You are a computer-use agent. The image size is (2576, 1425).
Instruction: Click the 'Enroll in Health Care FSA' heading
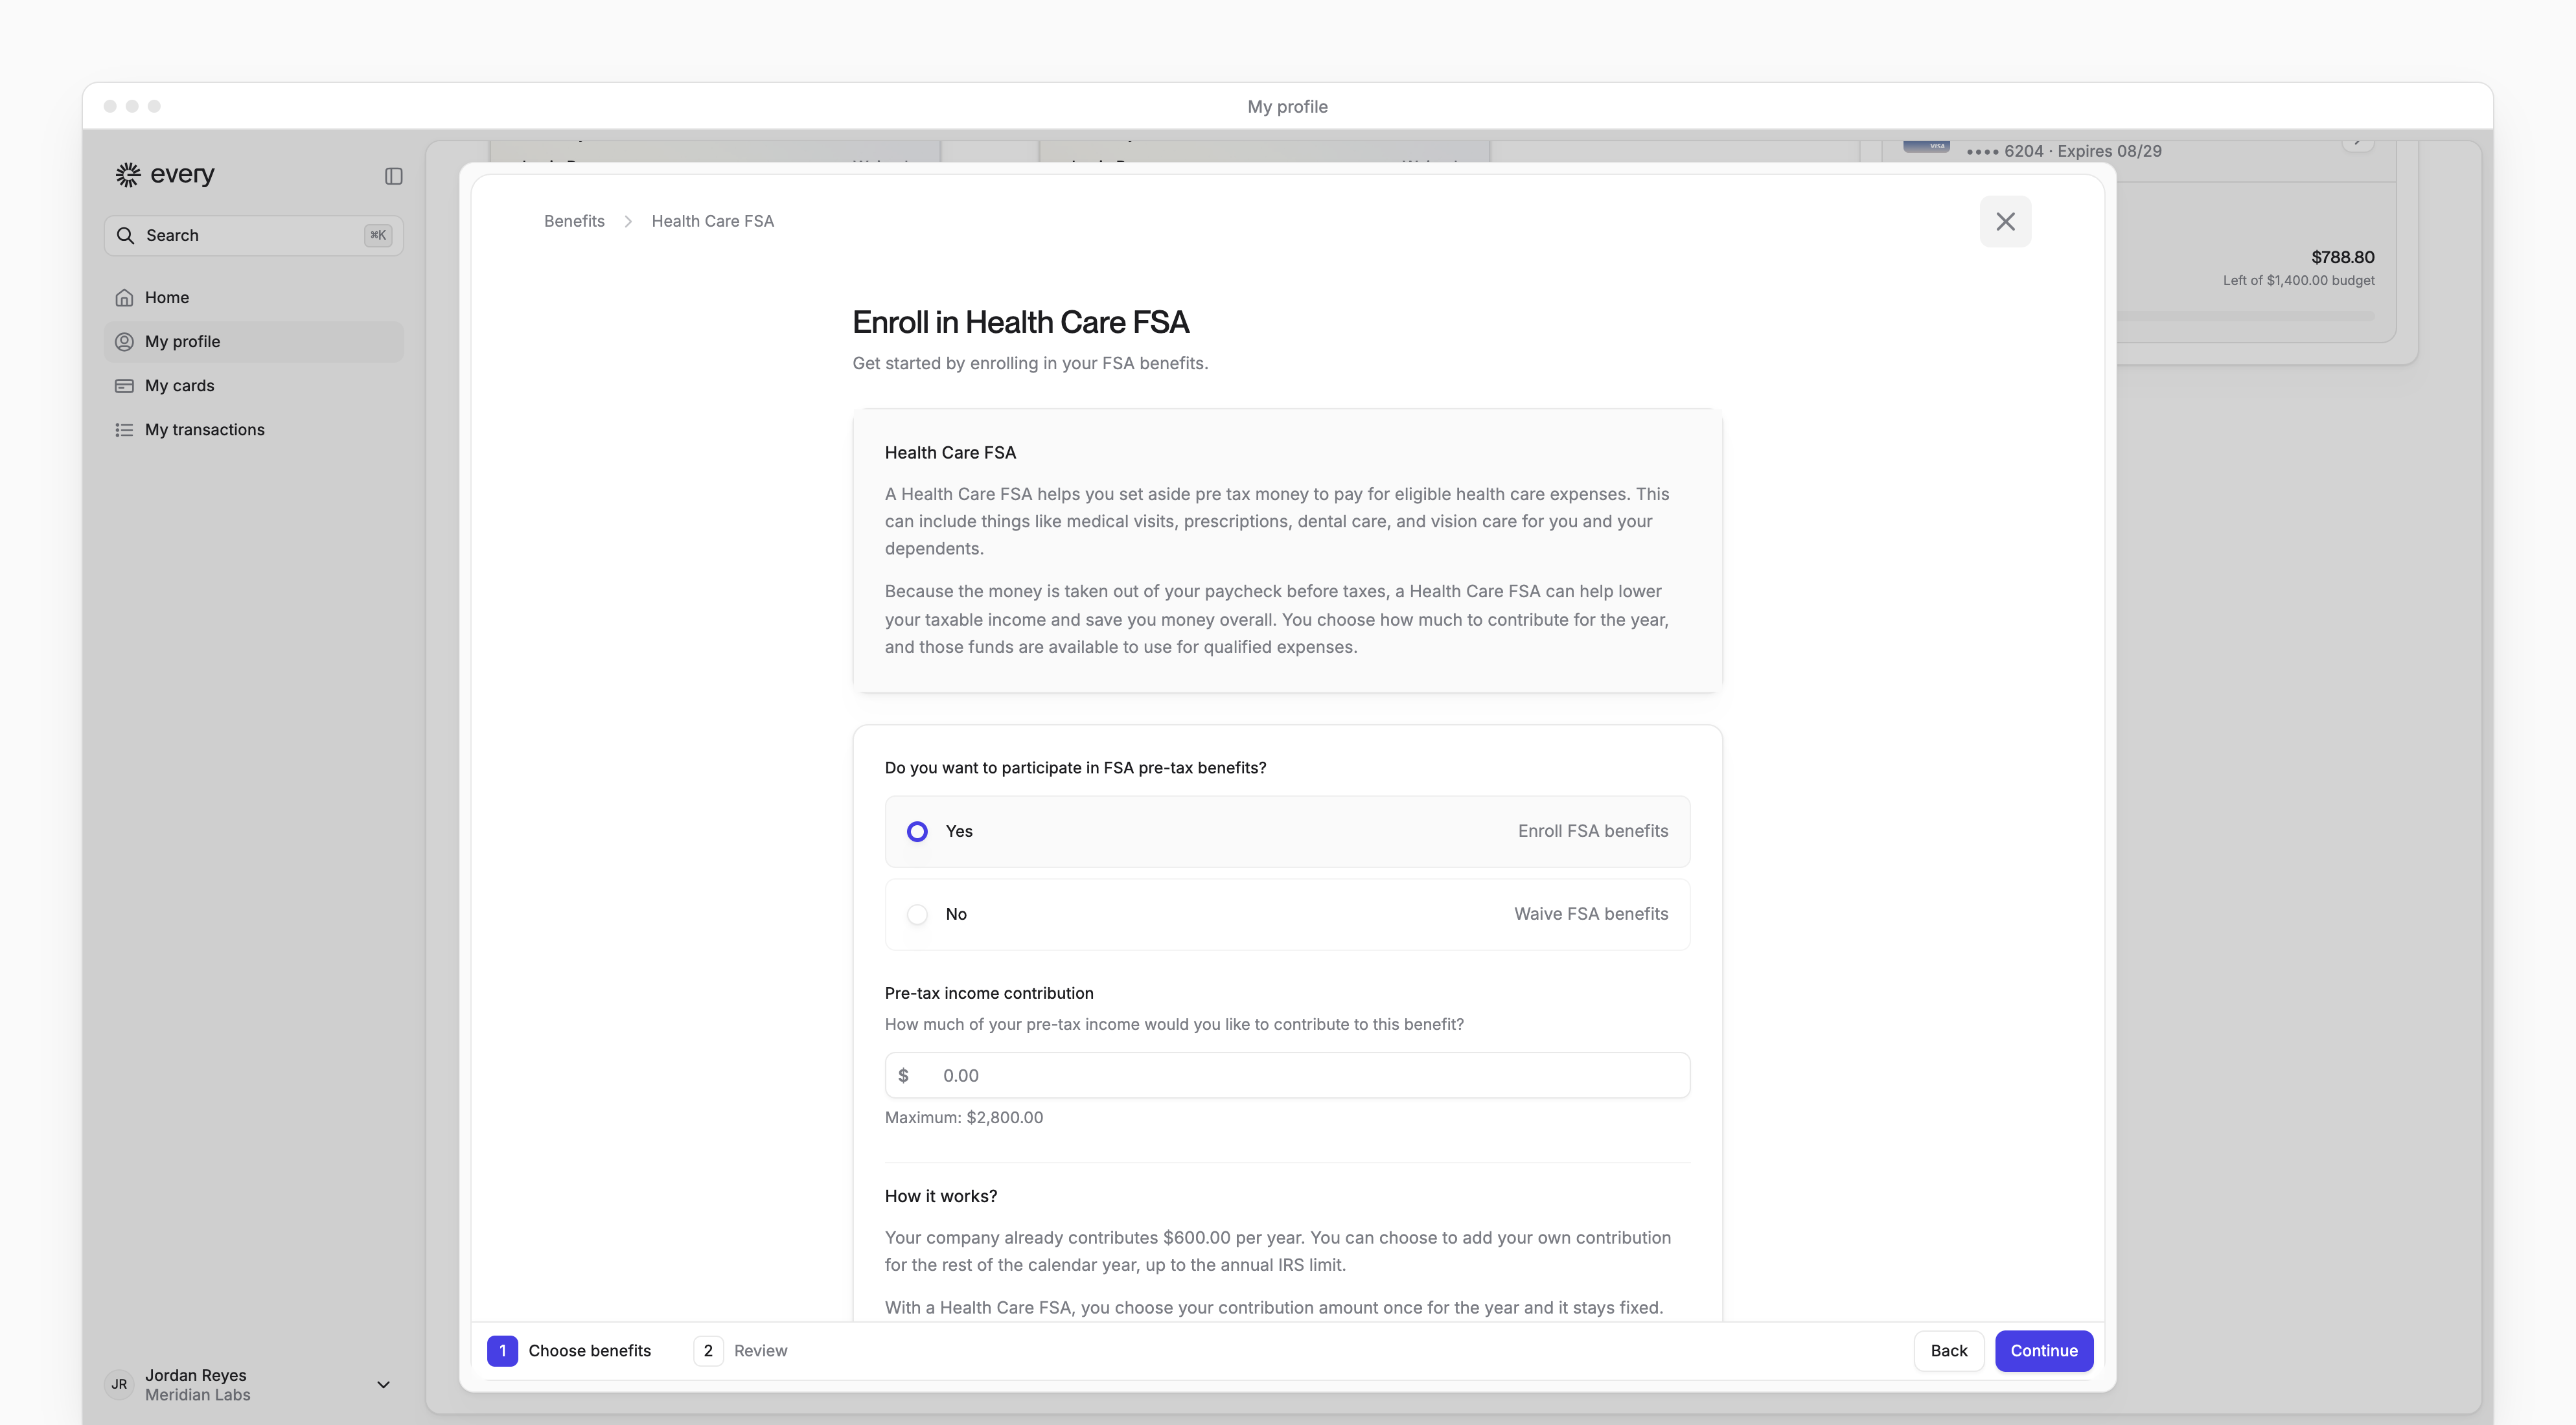1020,322
